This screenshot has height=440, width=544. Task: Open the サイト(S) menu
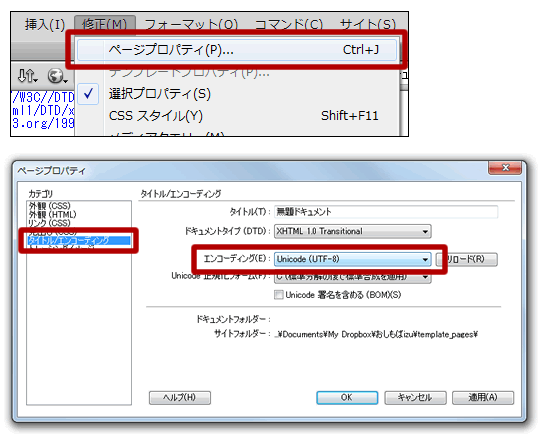point(368,24)
